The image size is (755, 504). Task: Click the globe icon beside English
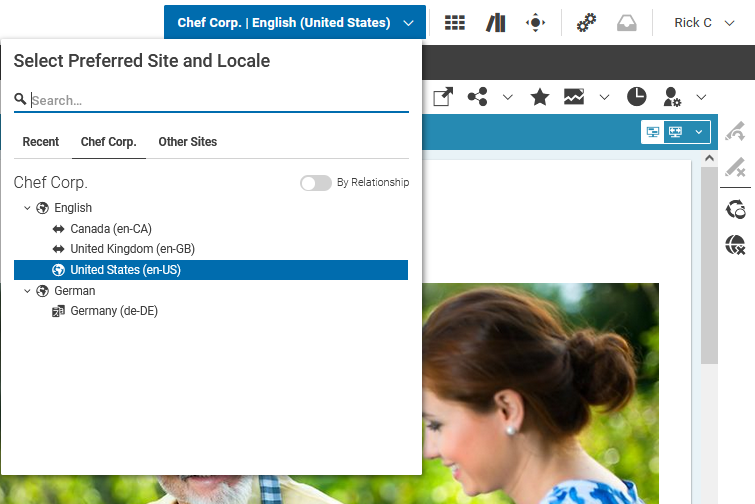[x=42, y=208]
